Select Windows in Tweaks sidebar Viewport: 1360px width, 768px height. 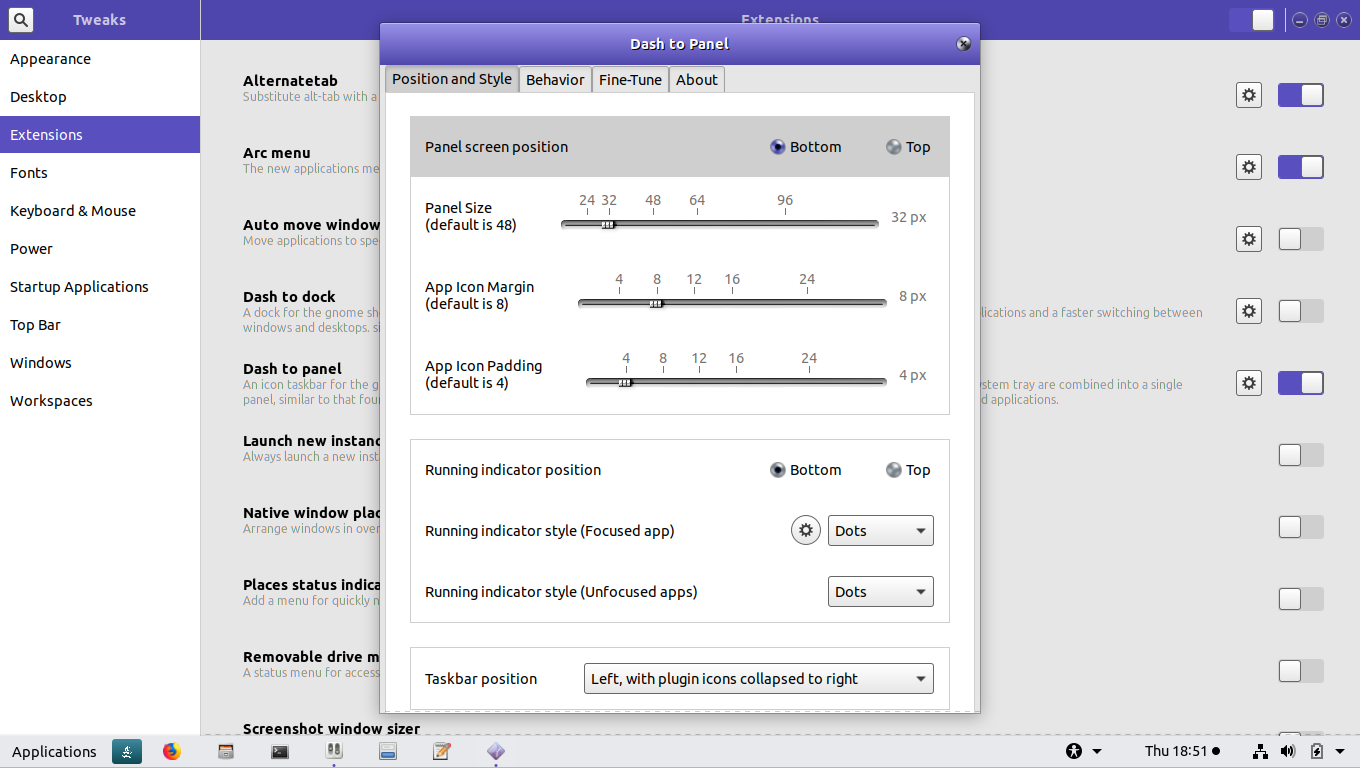(100, 363)
